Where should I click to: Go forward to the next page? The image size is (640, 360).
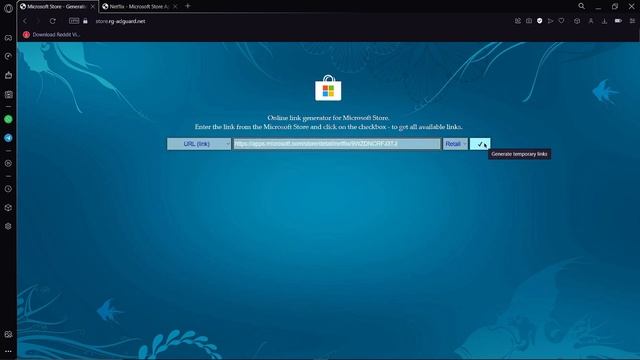tap(38, 21)
